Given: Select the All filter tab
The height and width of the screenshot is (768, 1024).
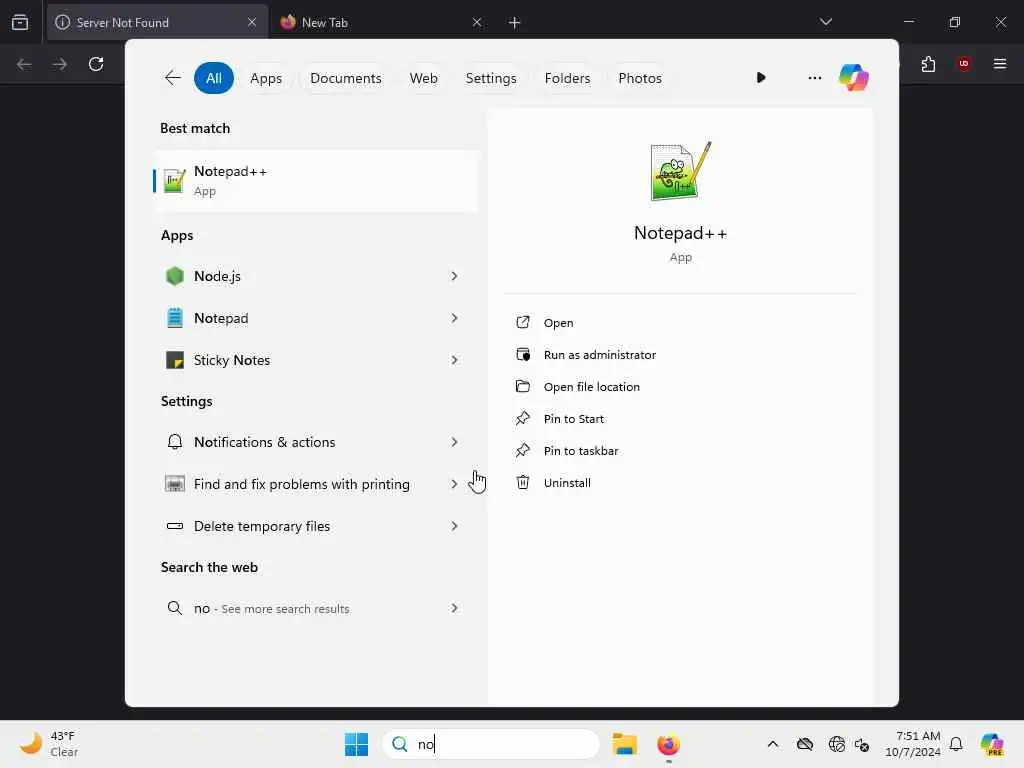Looking at the screenshot, I should 214,78.
